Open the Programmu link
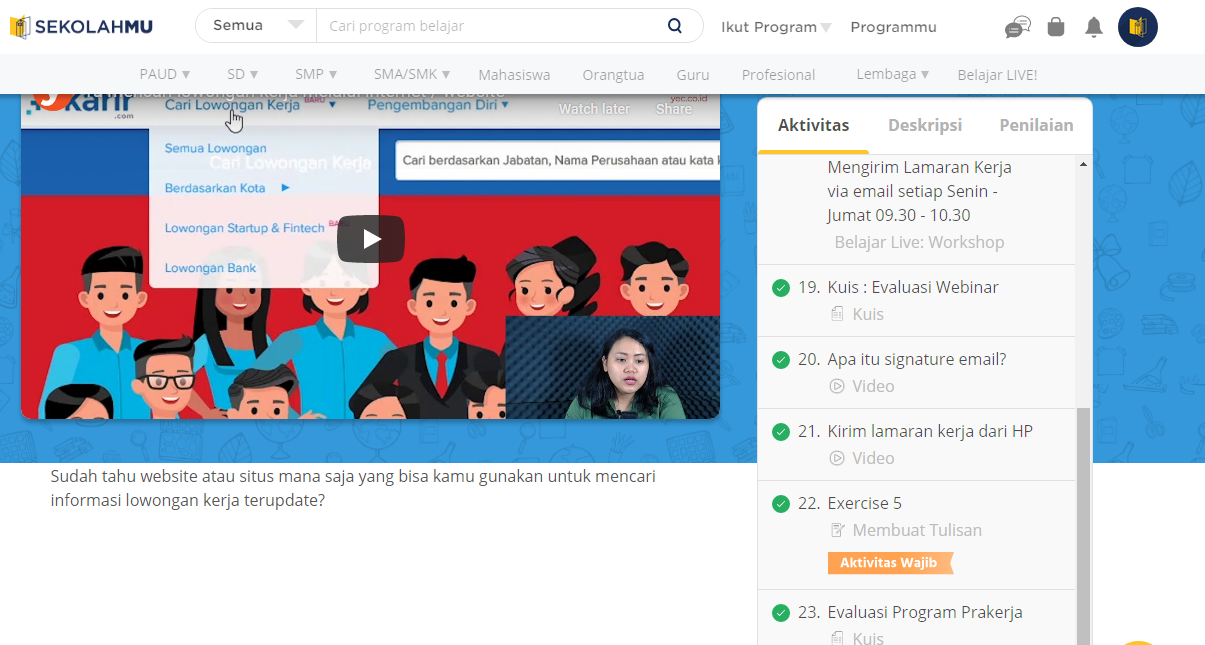 pyautogui.click(x=893, y=27)
